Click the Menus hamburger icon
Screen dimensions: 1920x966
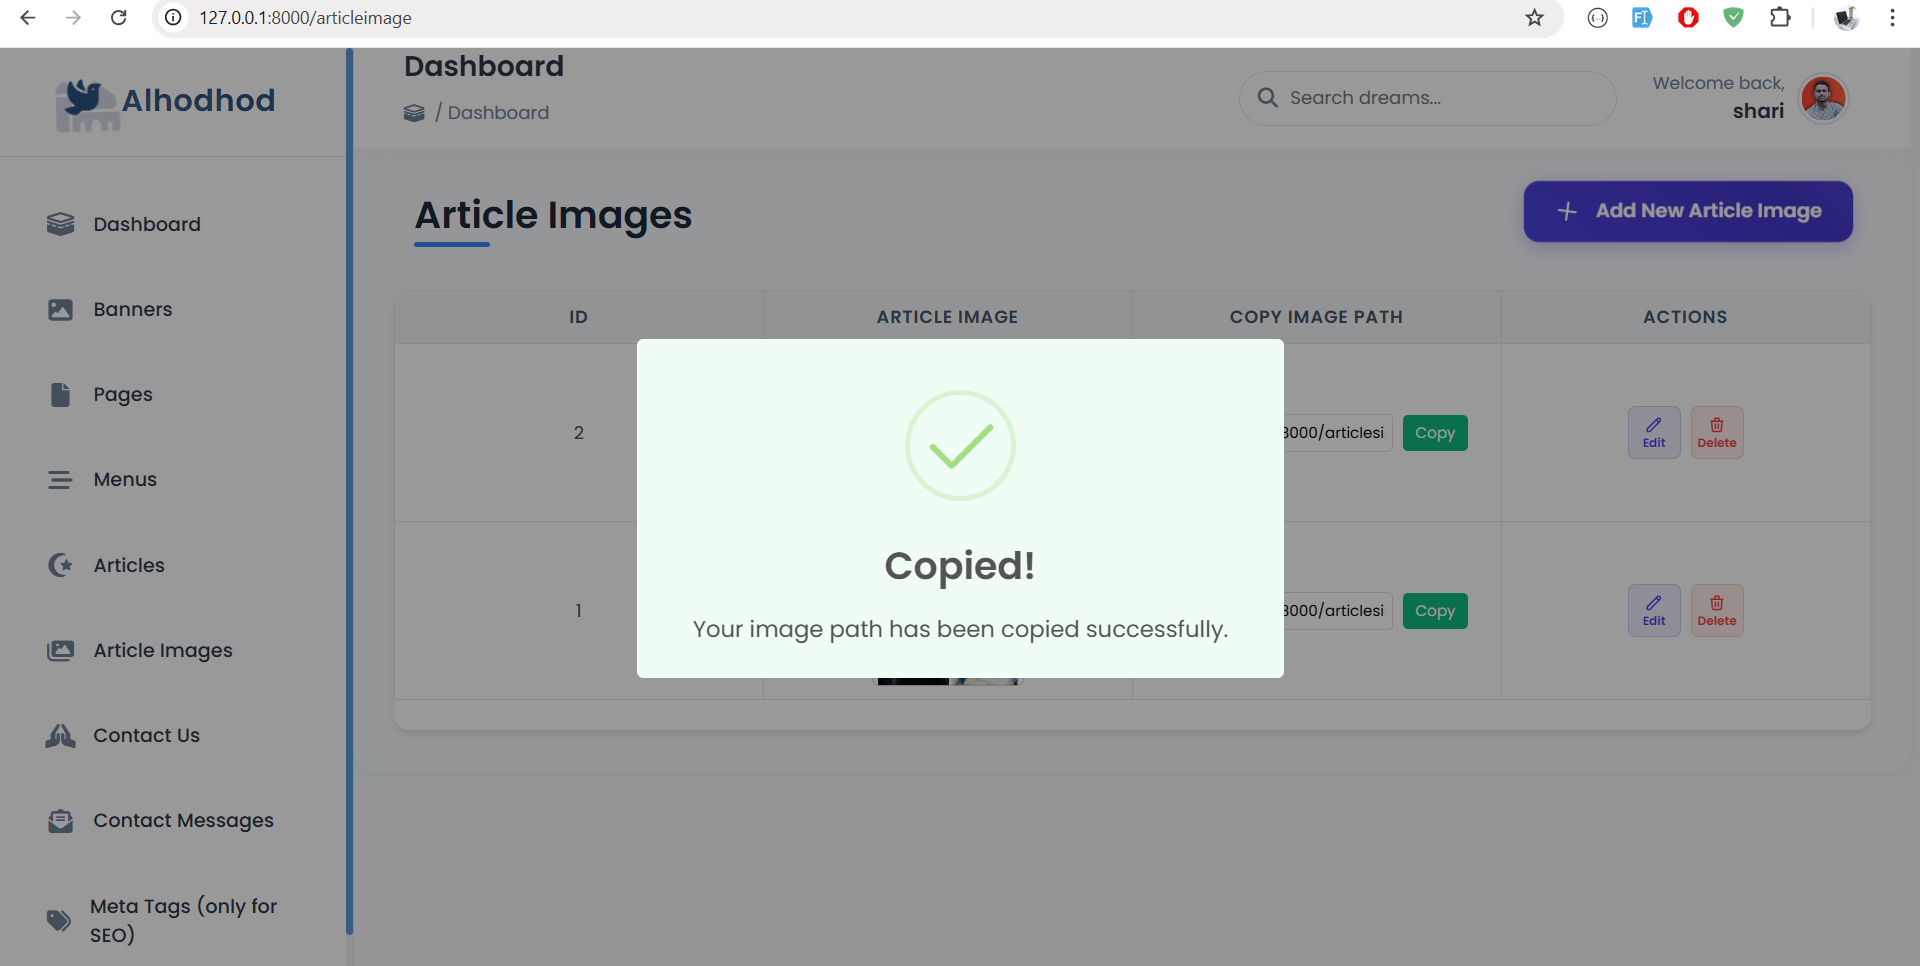[60, 480]
